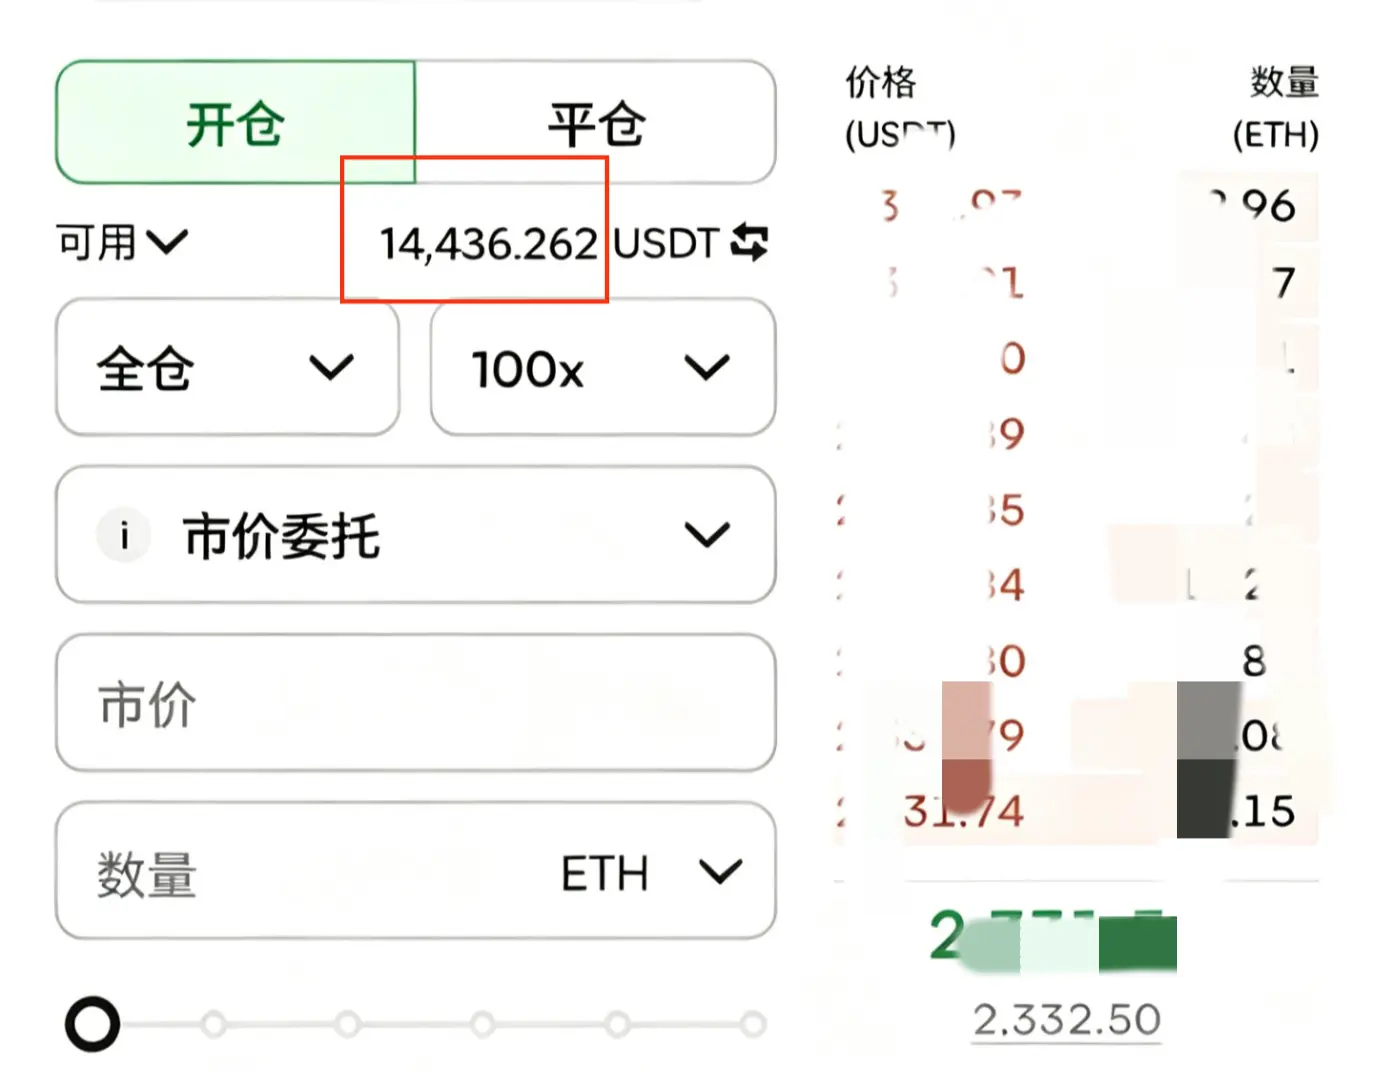This screenshot has height=1073, width=1373.
Task: Click the underlined 2,332.50 mark price
Action: pyautogui.click(x=1067, y=1020)
